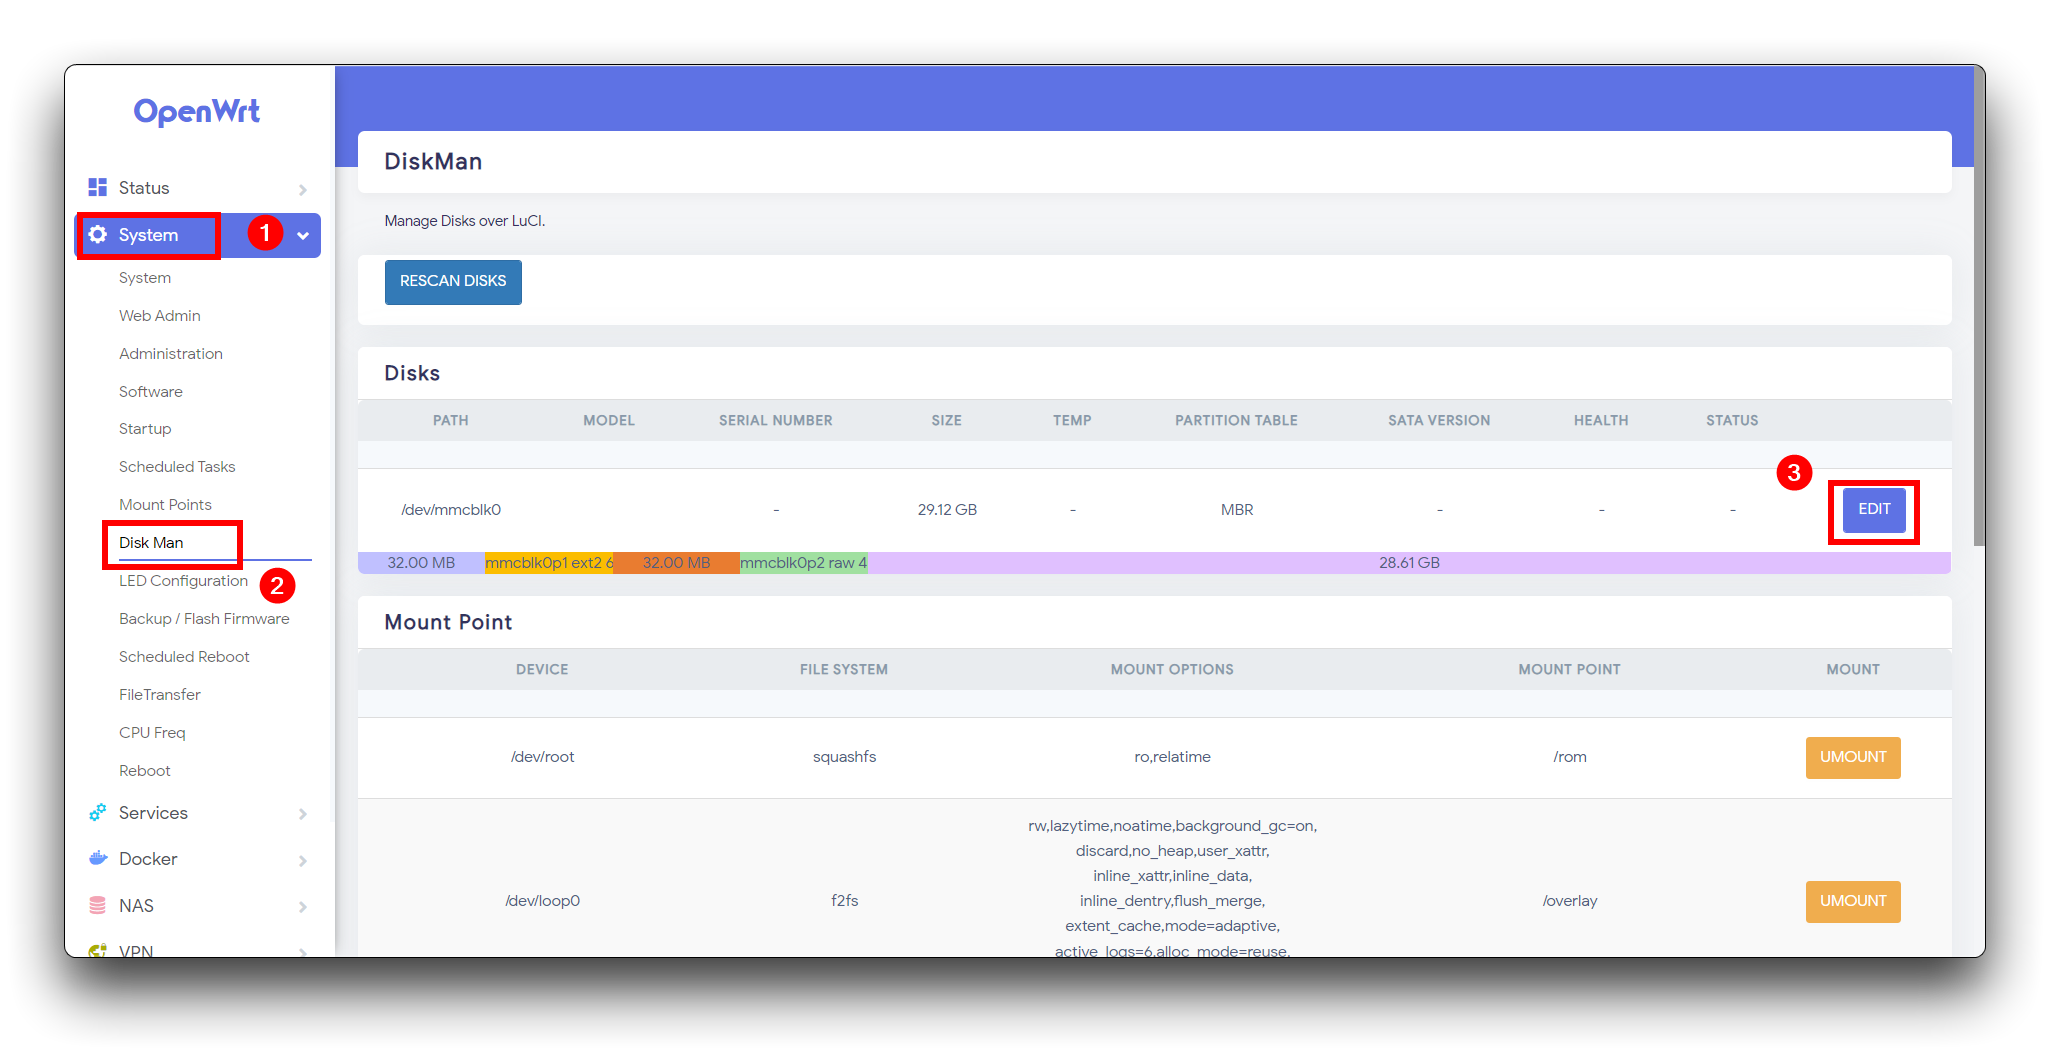Click the page vertical scrollbar
Screen dimensions: 2050x1054
(1979, 306)
